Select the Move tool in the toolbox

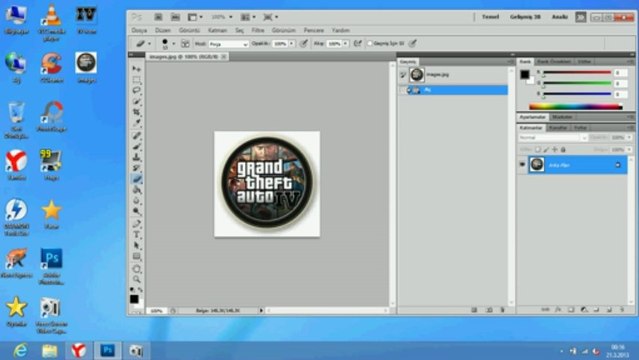point(137,68)
